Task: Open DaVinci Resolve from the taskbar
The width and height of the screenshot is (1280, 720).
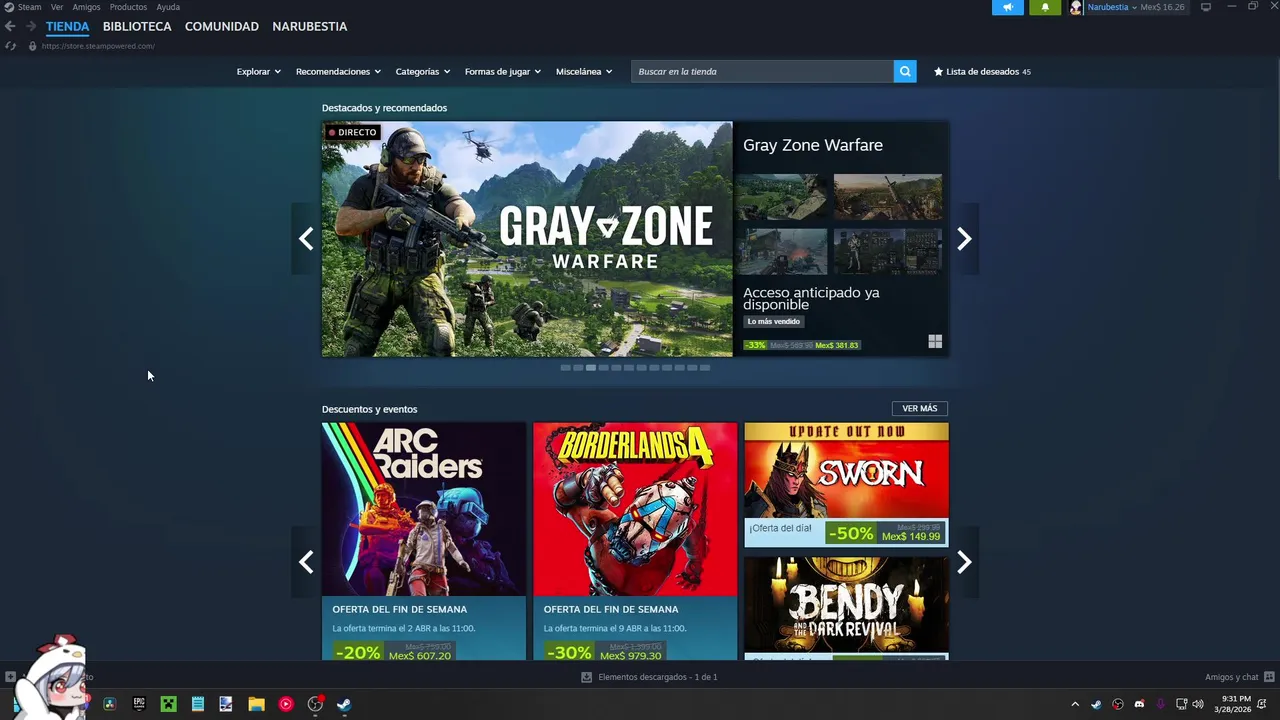Action: pos(110,704)
